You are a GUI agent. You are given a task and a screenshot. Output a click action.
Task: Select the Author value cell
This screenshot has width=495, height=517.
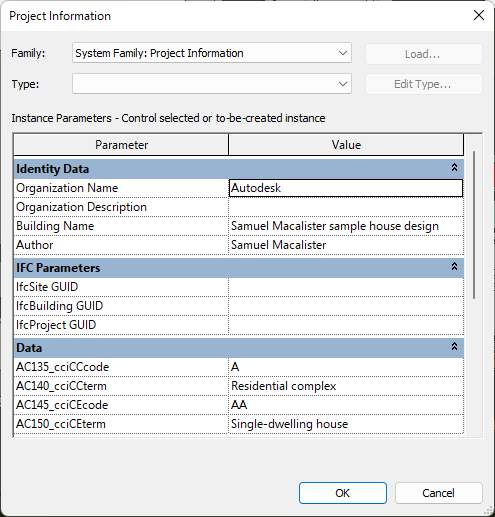coord(346,245)
